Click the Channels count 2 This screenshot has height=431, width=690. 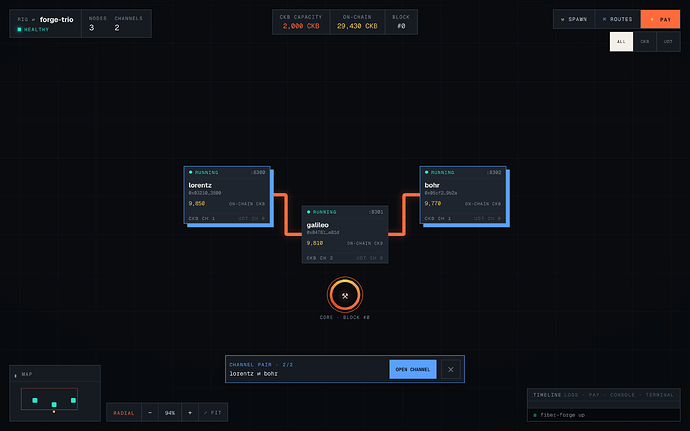point(117,28)
